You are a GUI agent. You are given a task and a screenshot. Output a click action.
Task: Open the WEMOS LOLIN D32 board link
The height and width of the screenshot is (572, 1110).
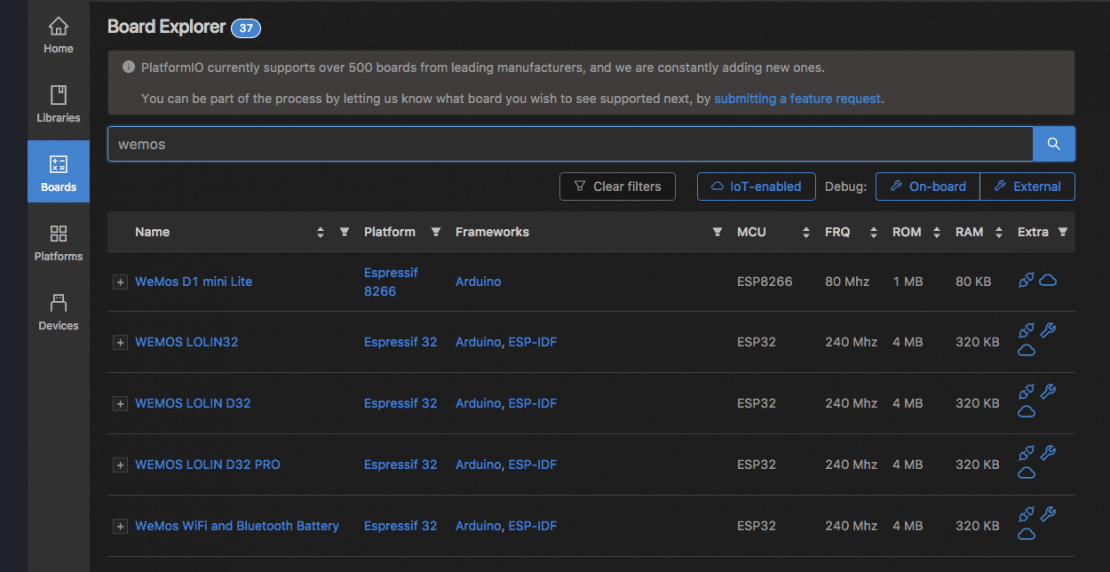pyautogui.click(x=193, y=404)
